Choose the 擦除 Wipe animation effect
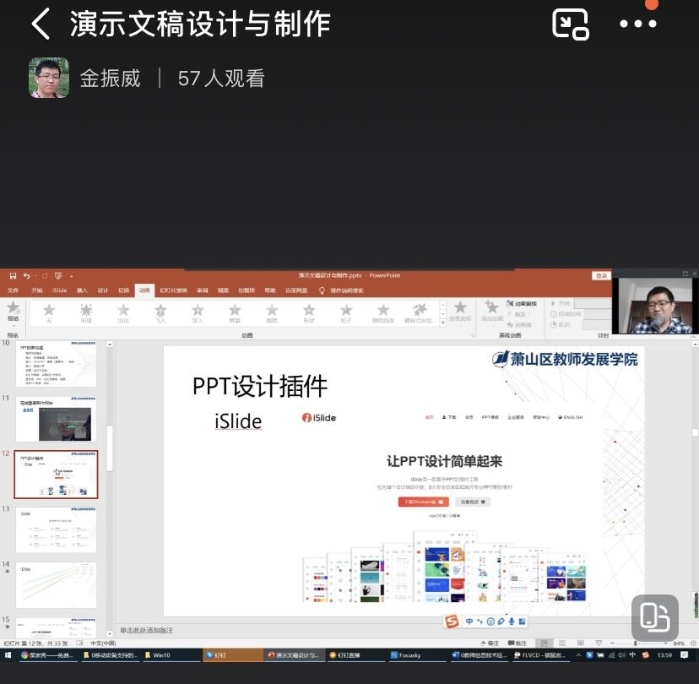Viewport: 699px width, 684px height. pos(272,313)
